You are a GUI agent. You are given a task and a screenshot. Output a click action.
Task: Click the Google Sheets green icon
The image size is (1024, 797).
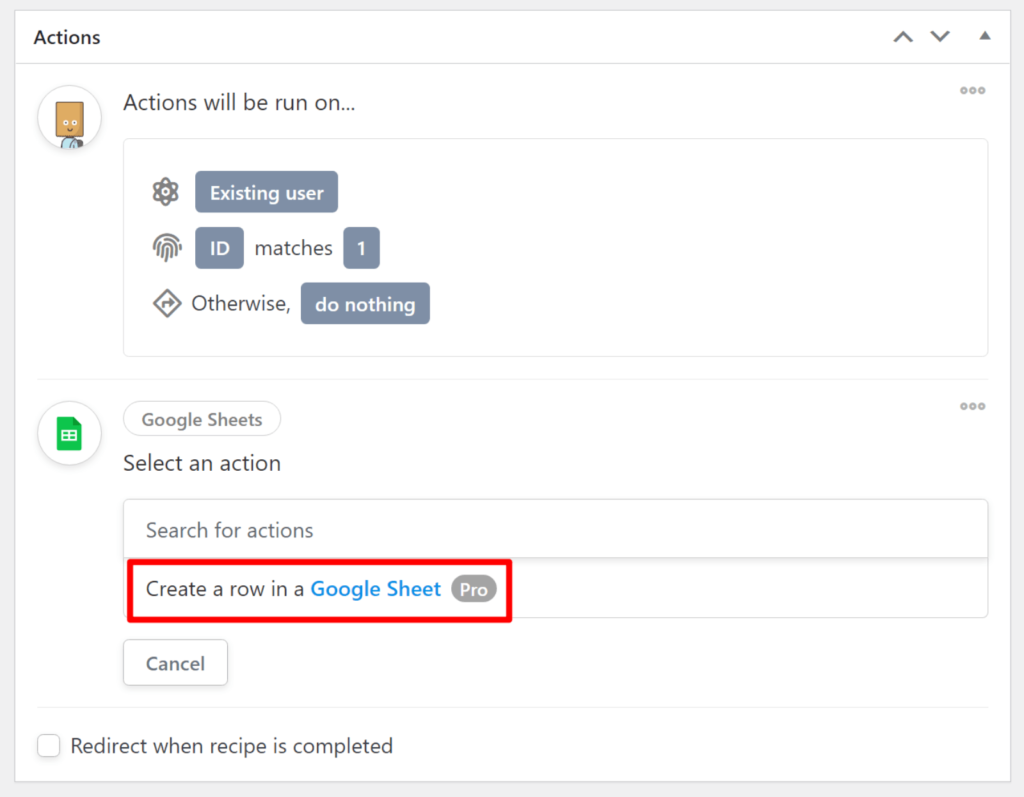coord(69,434)
